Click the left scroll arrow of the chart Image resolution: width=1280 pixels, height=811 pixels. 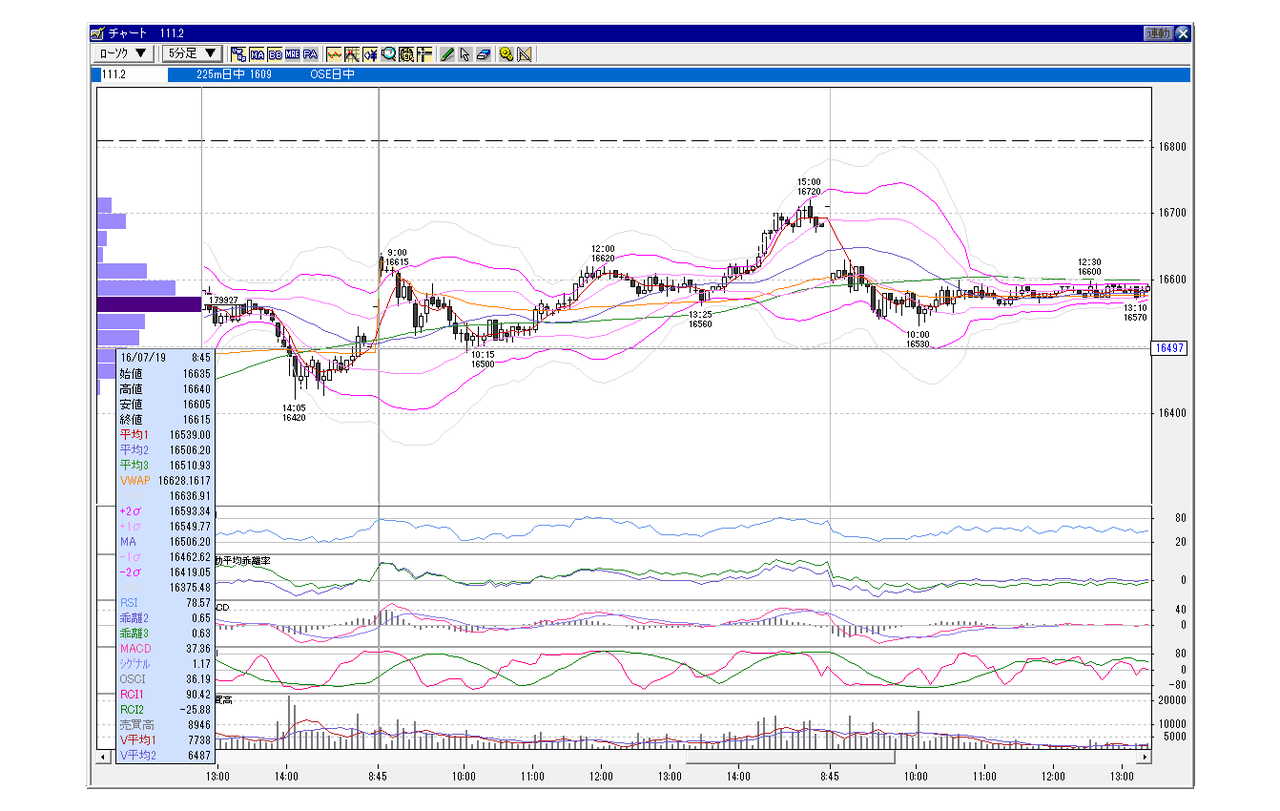102,757
